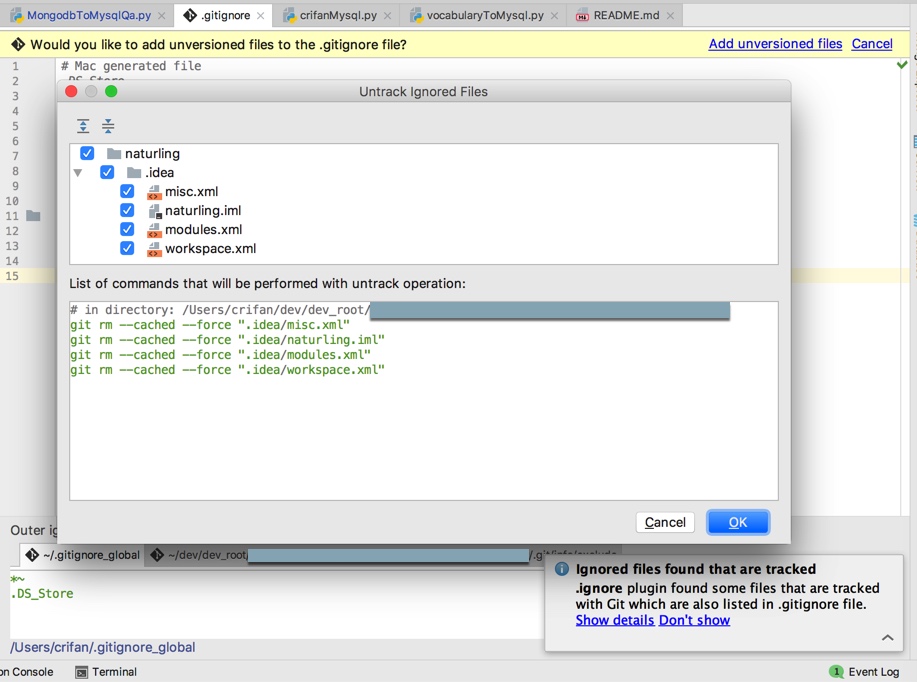917x682 pixels.
Task: Click the git rm .idea/modules.xml command line
Action: tap(220, 355)
